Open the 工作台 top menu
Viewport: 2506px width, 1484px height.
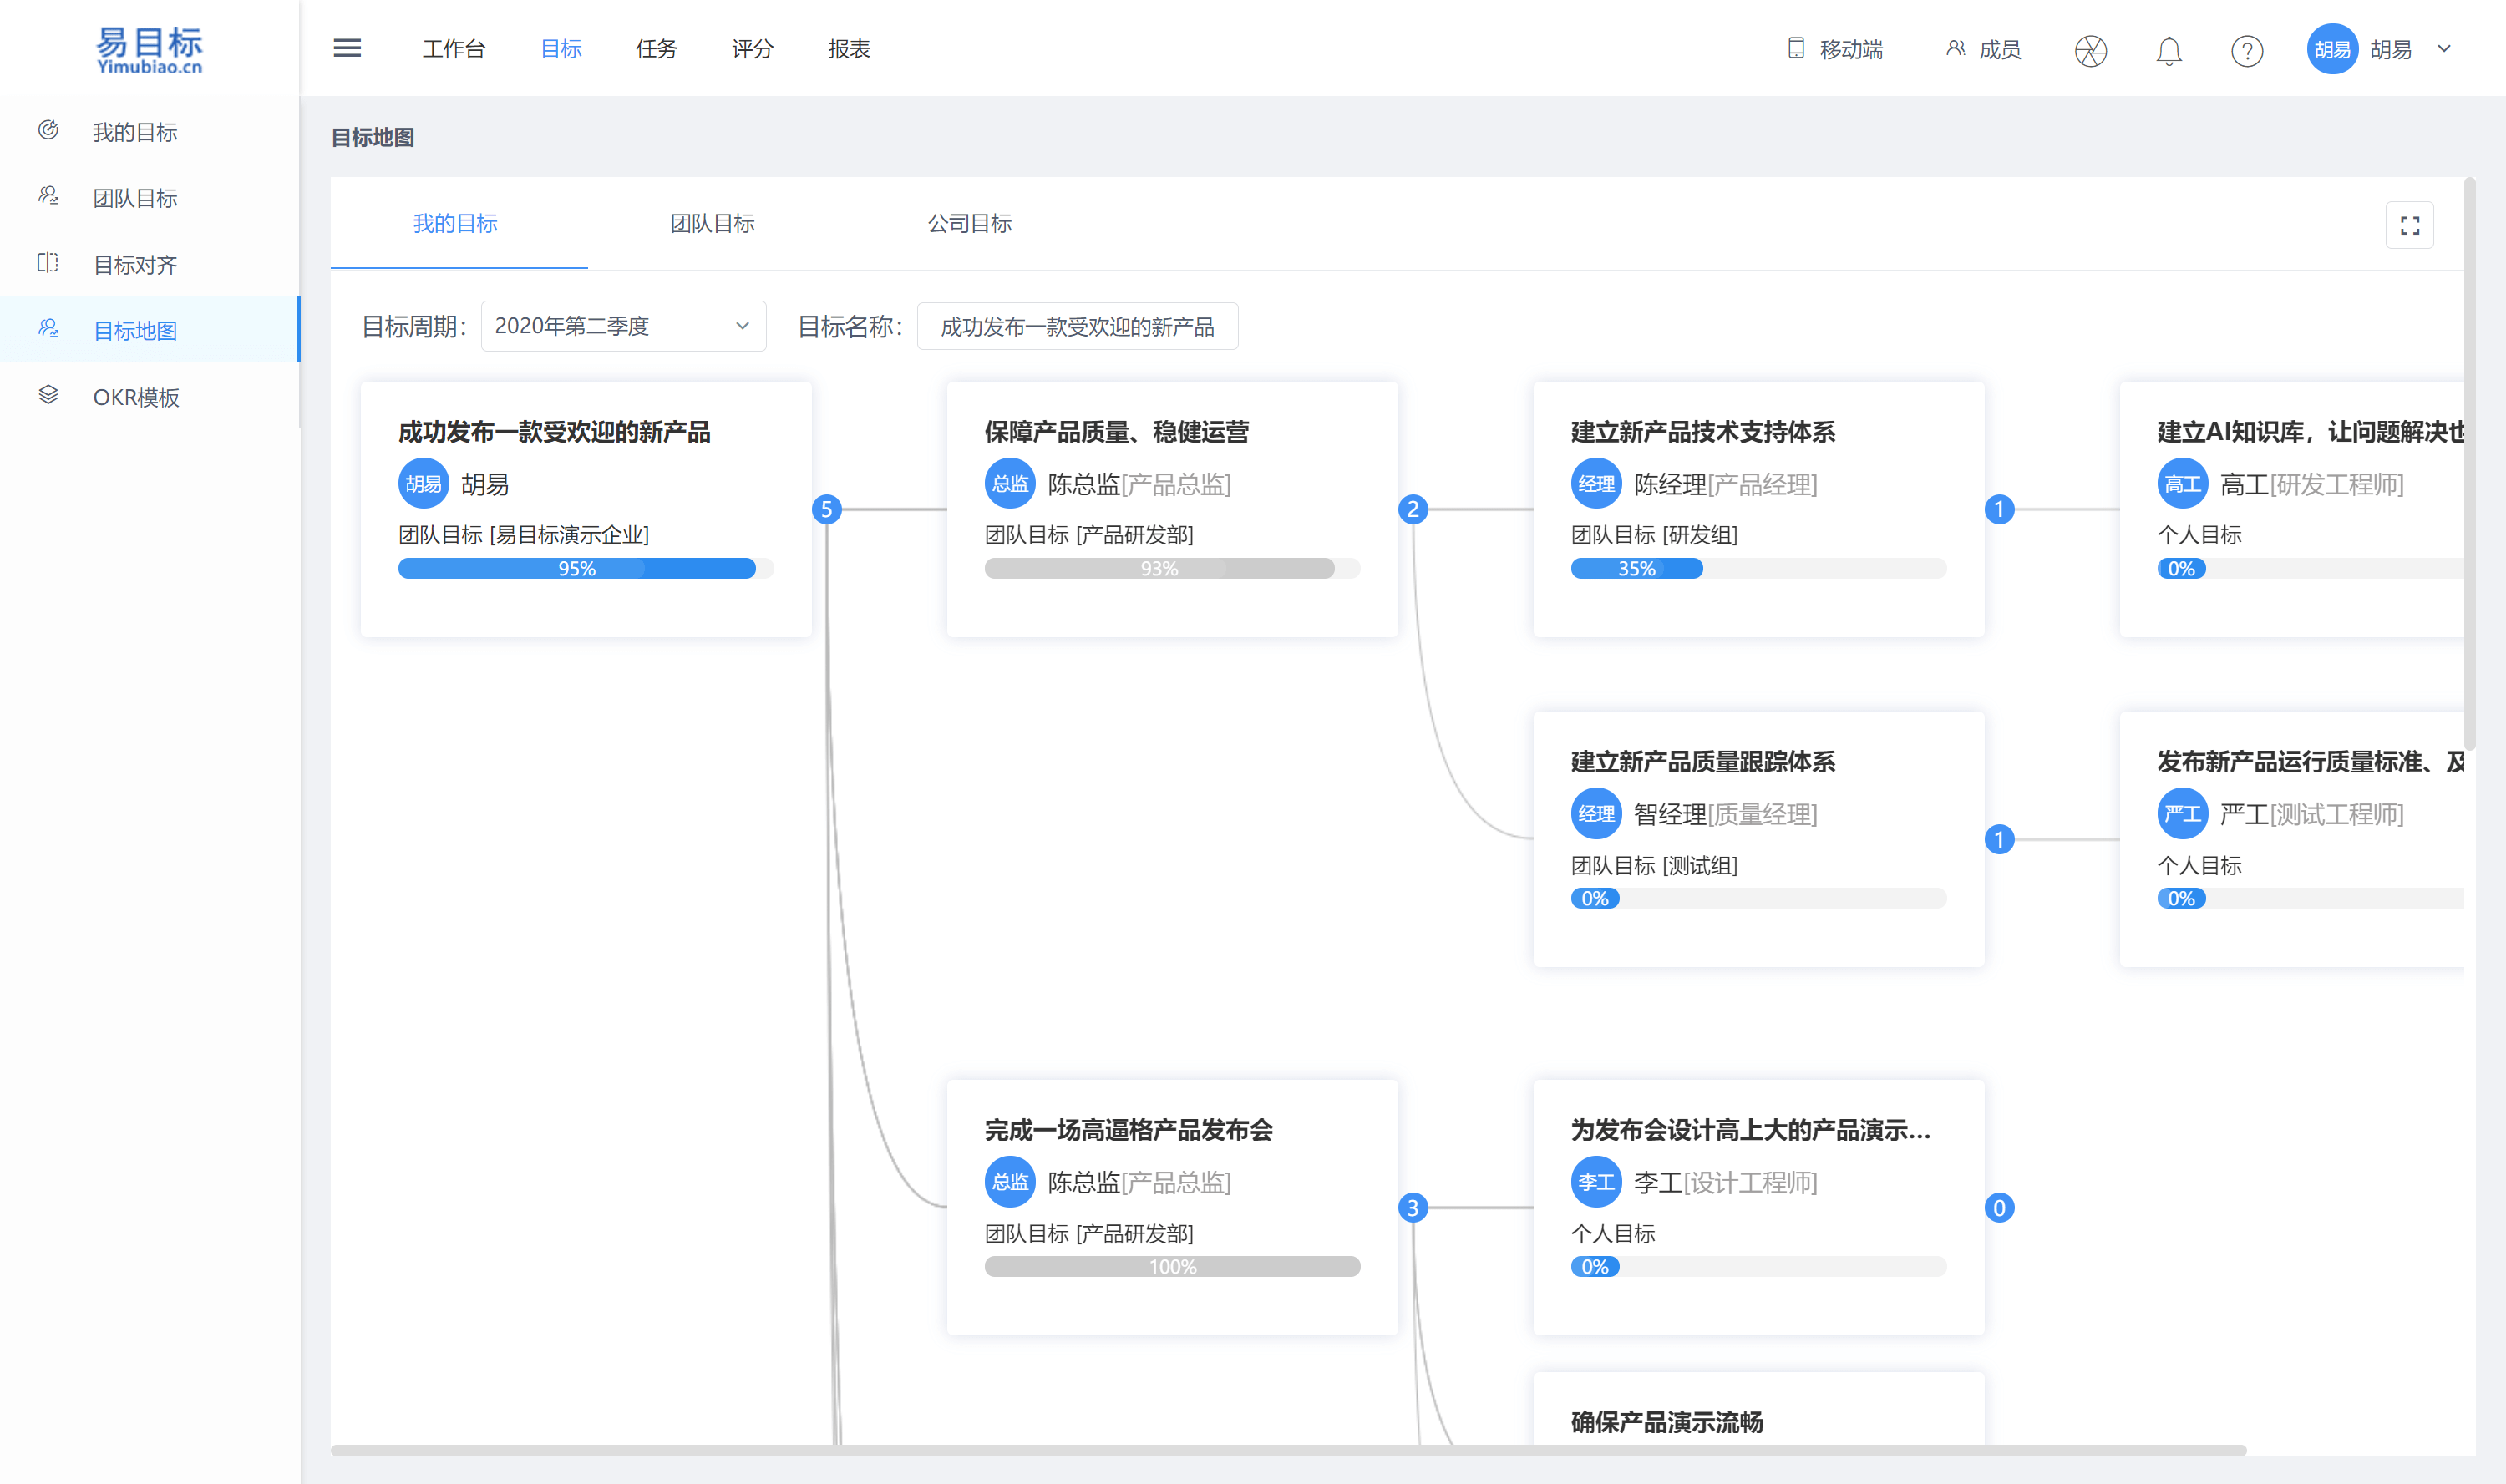tap(454, 49)
